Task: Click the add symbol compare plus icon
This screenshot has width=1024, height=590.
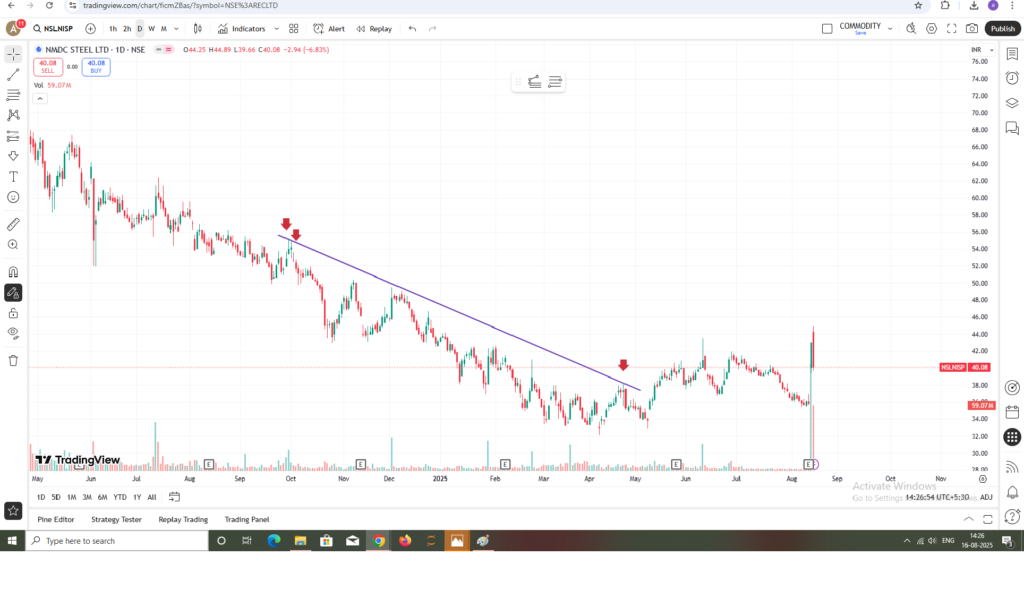Action: pyautogui.click(x=90, y=29)
